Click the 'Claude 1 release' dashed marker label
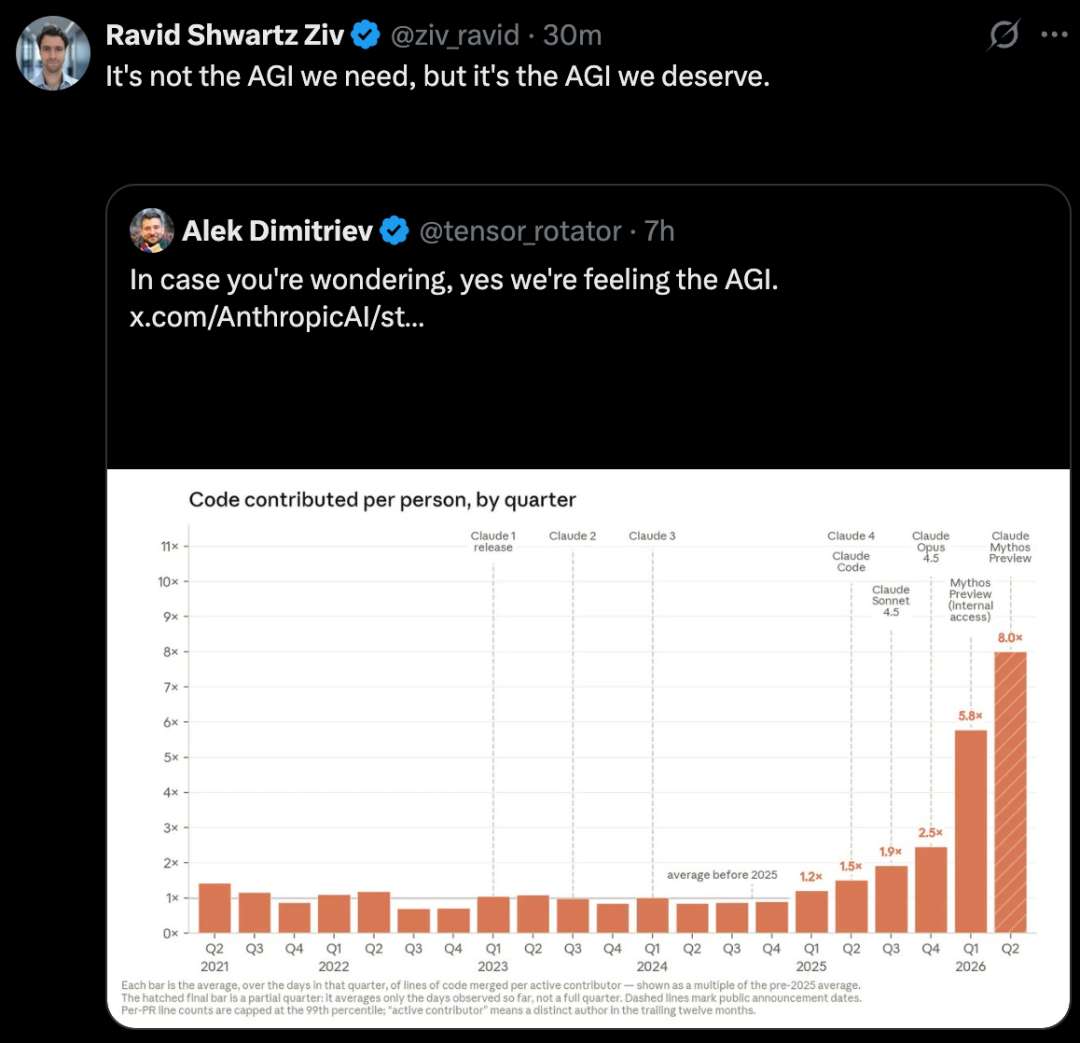The image size is (1080, 1043). [493, 541]
